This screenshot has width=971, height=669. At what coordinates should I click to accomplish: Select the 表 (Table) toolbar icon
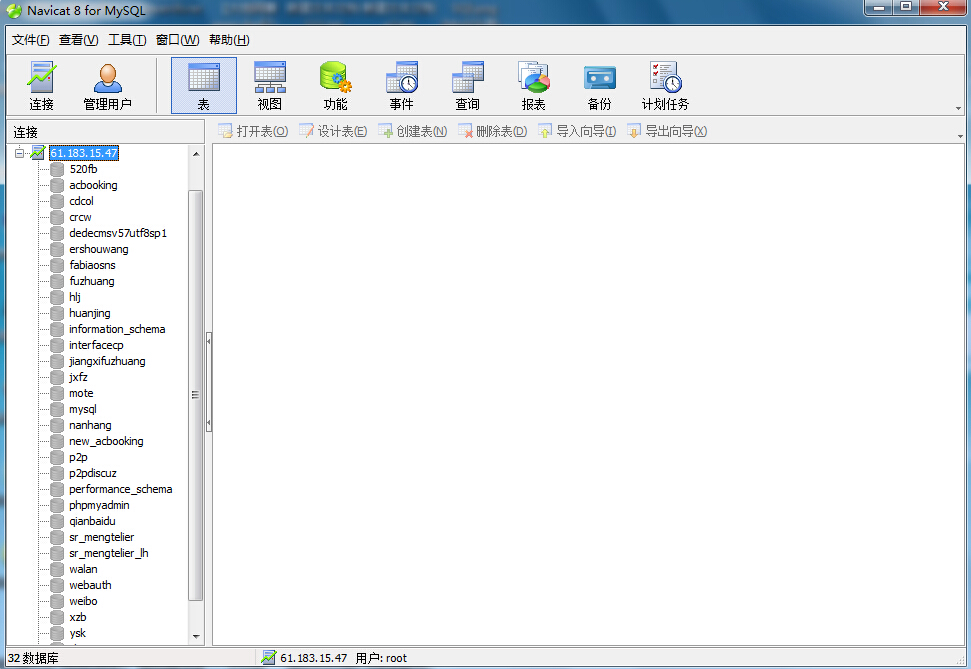click(204, 85)
